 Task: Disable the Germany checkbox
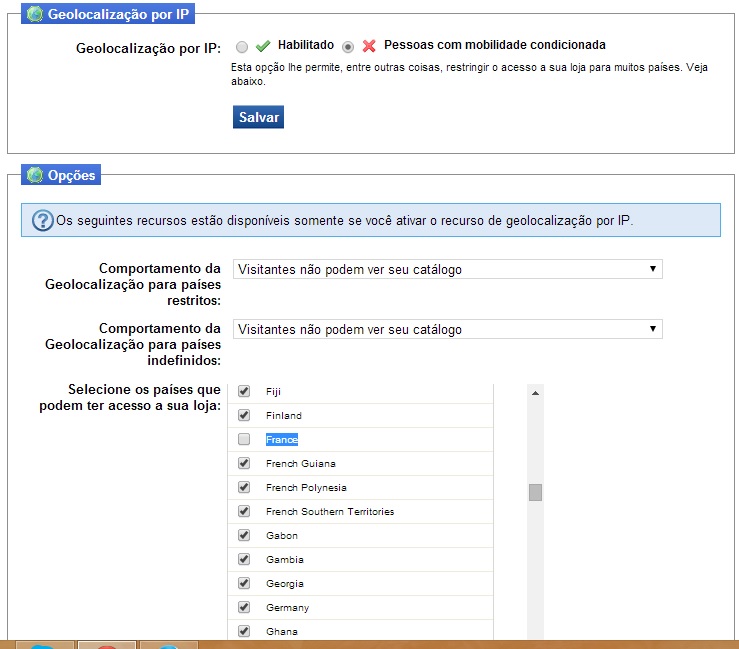244,608
